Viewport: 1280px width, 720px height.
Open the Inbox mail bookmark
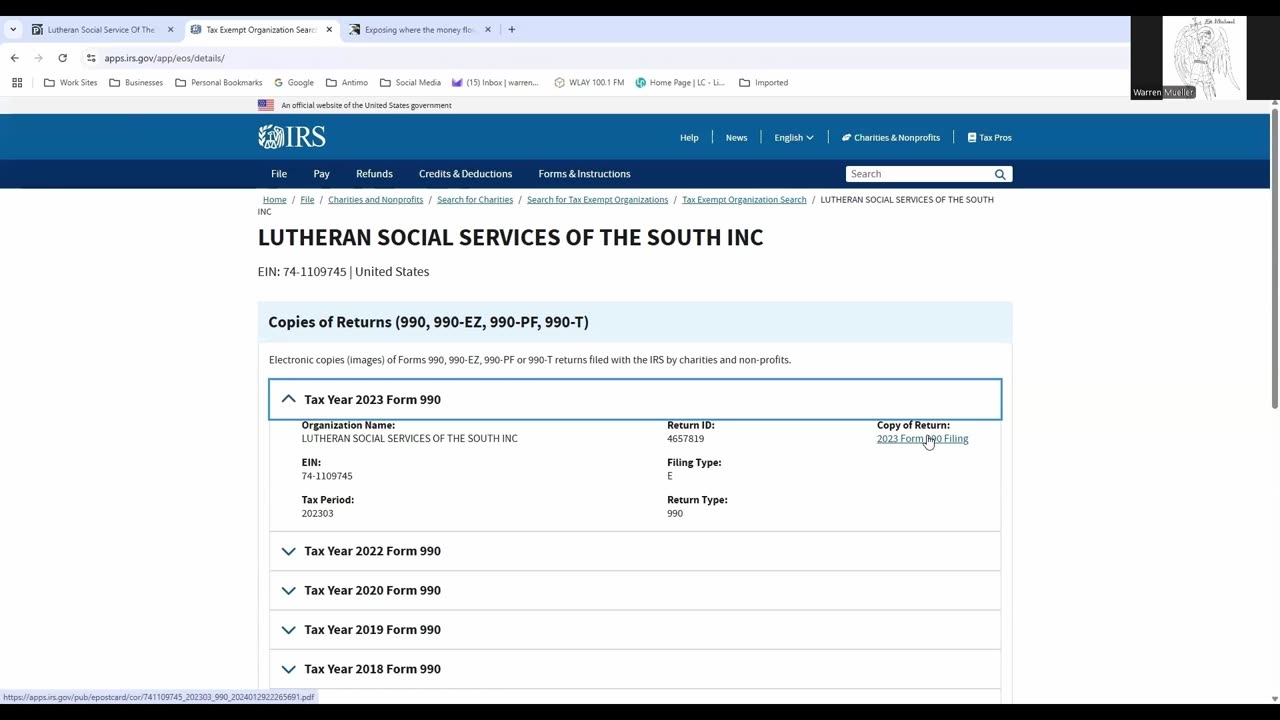point(495,83)
